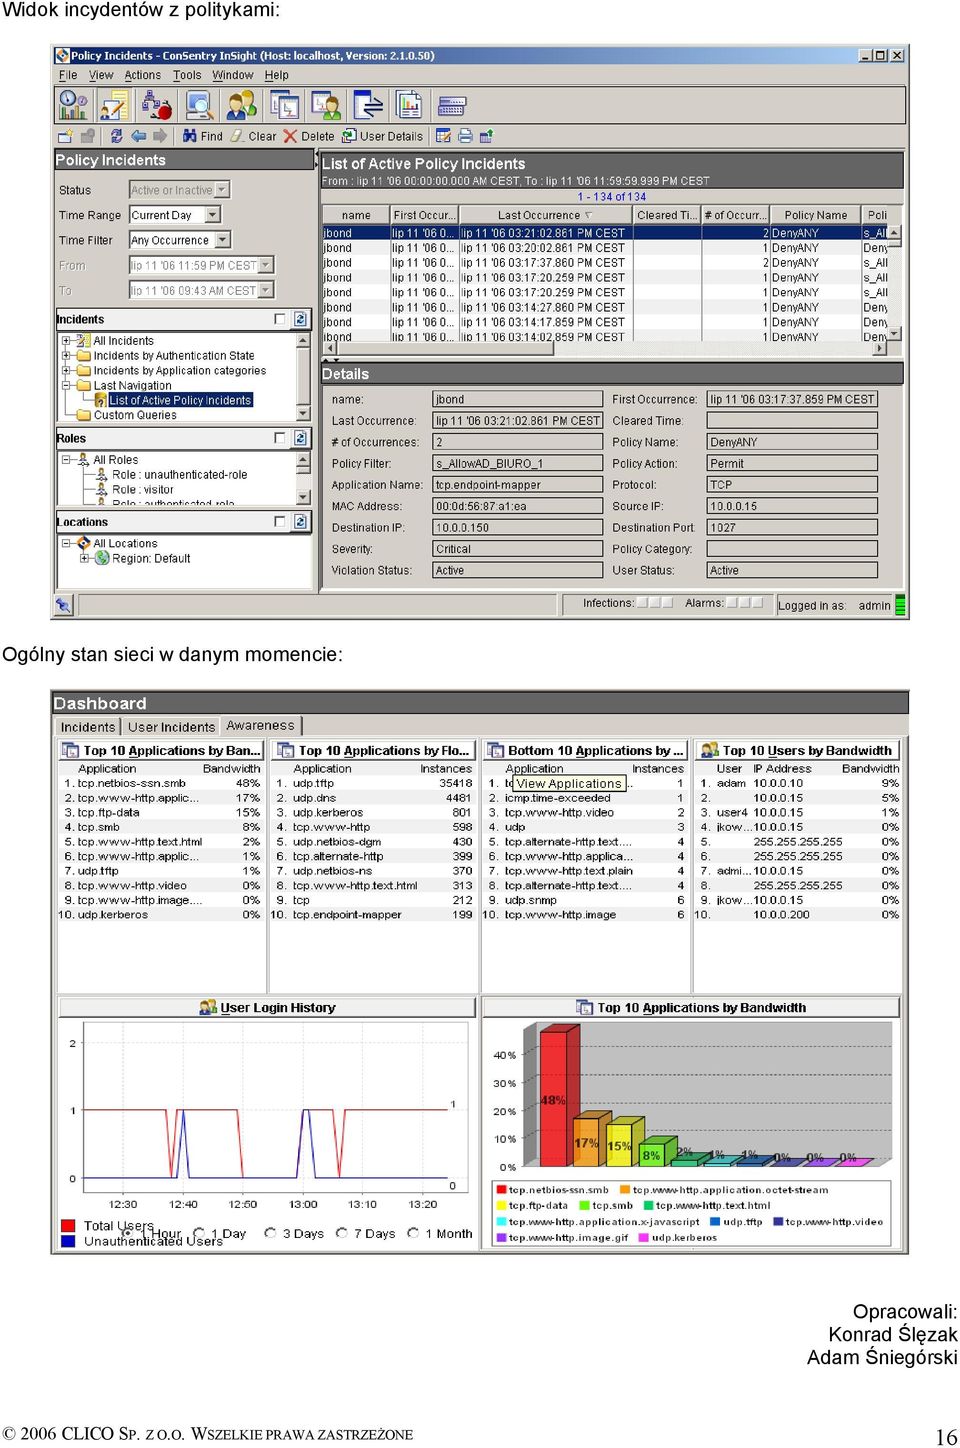Screen dimensions: 960x1448
Task: Select the 7 Days radio button
Action: [x=342, y=1233]
